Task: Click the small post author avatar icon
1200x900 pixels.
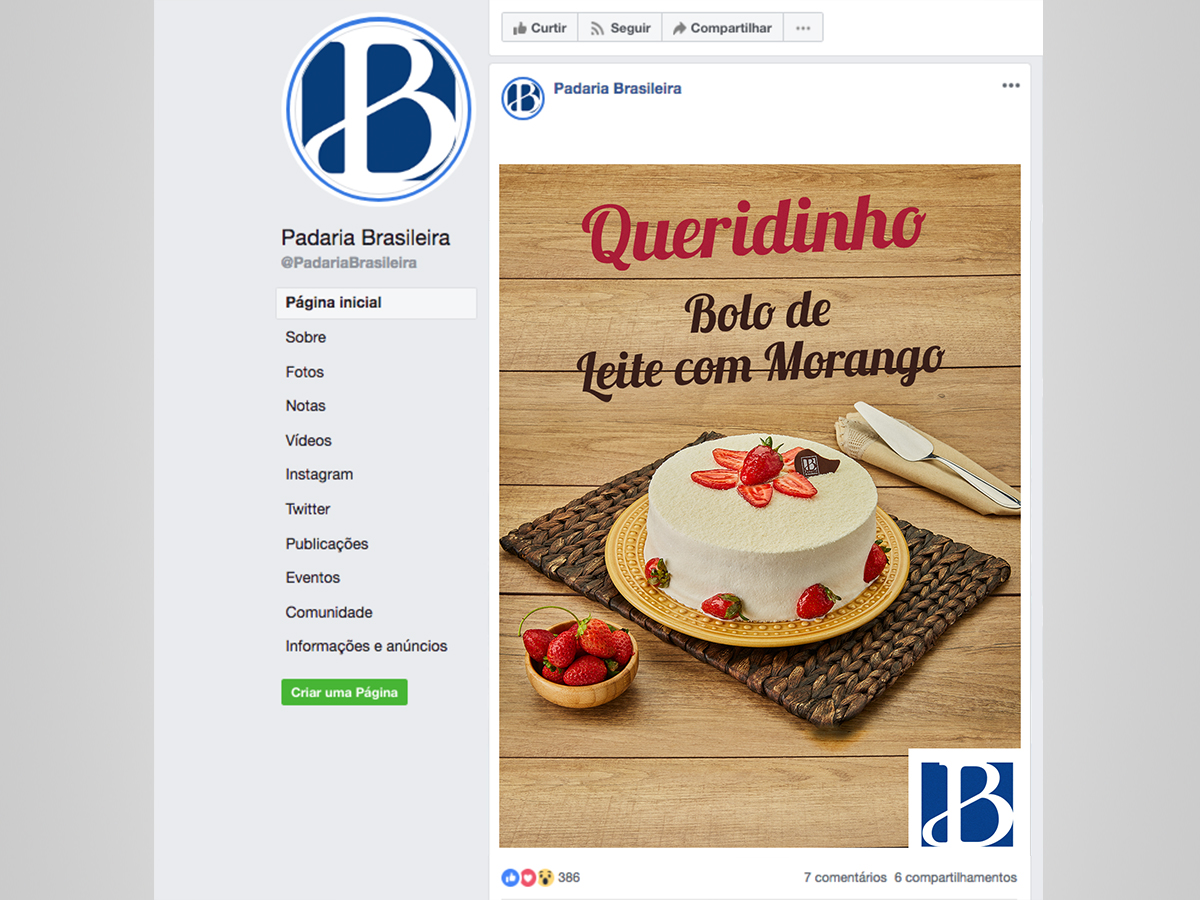Action: pyautogui.click(x=523, y=98)
